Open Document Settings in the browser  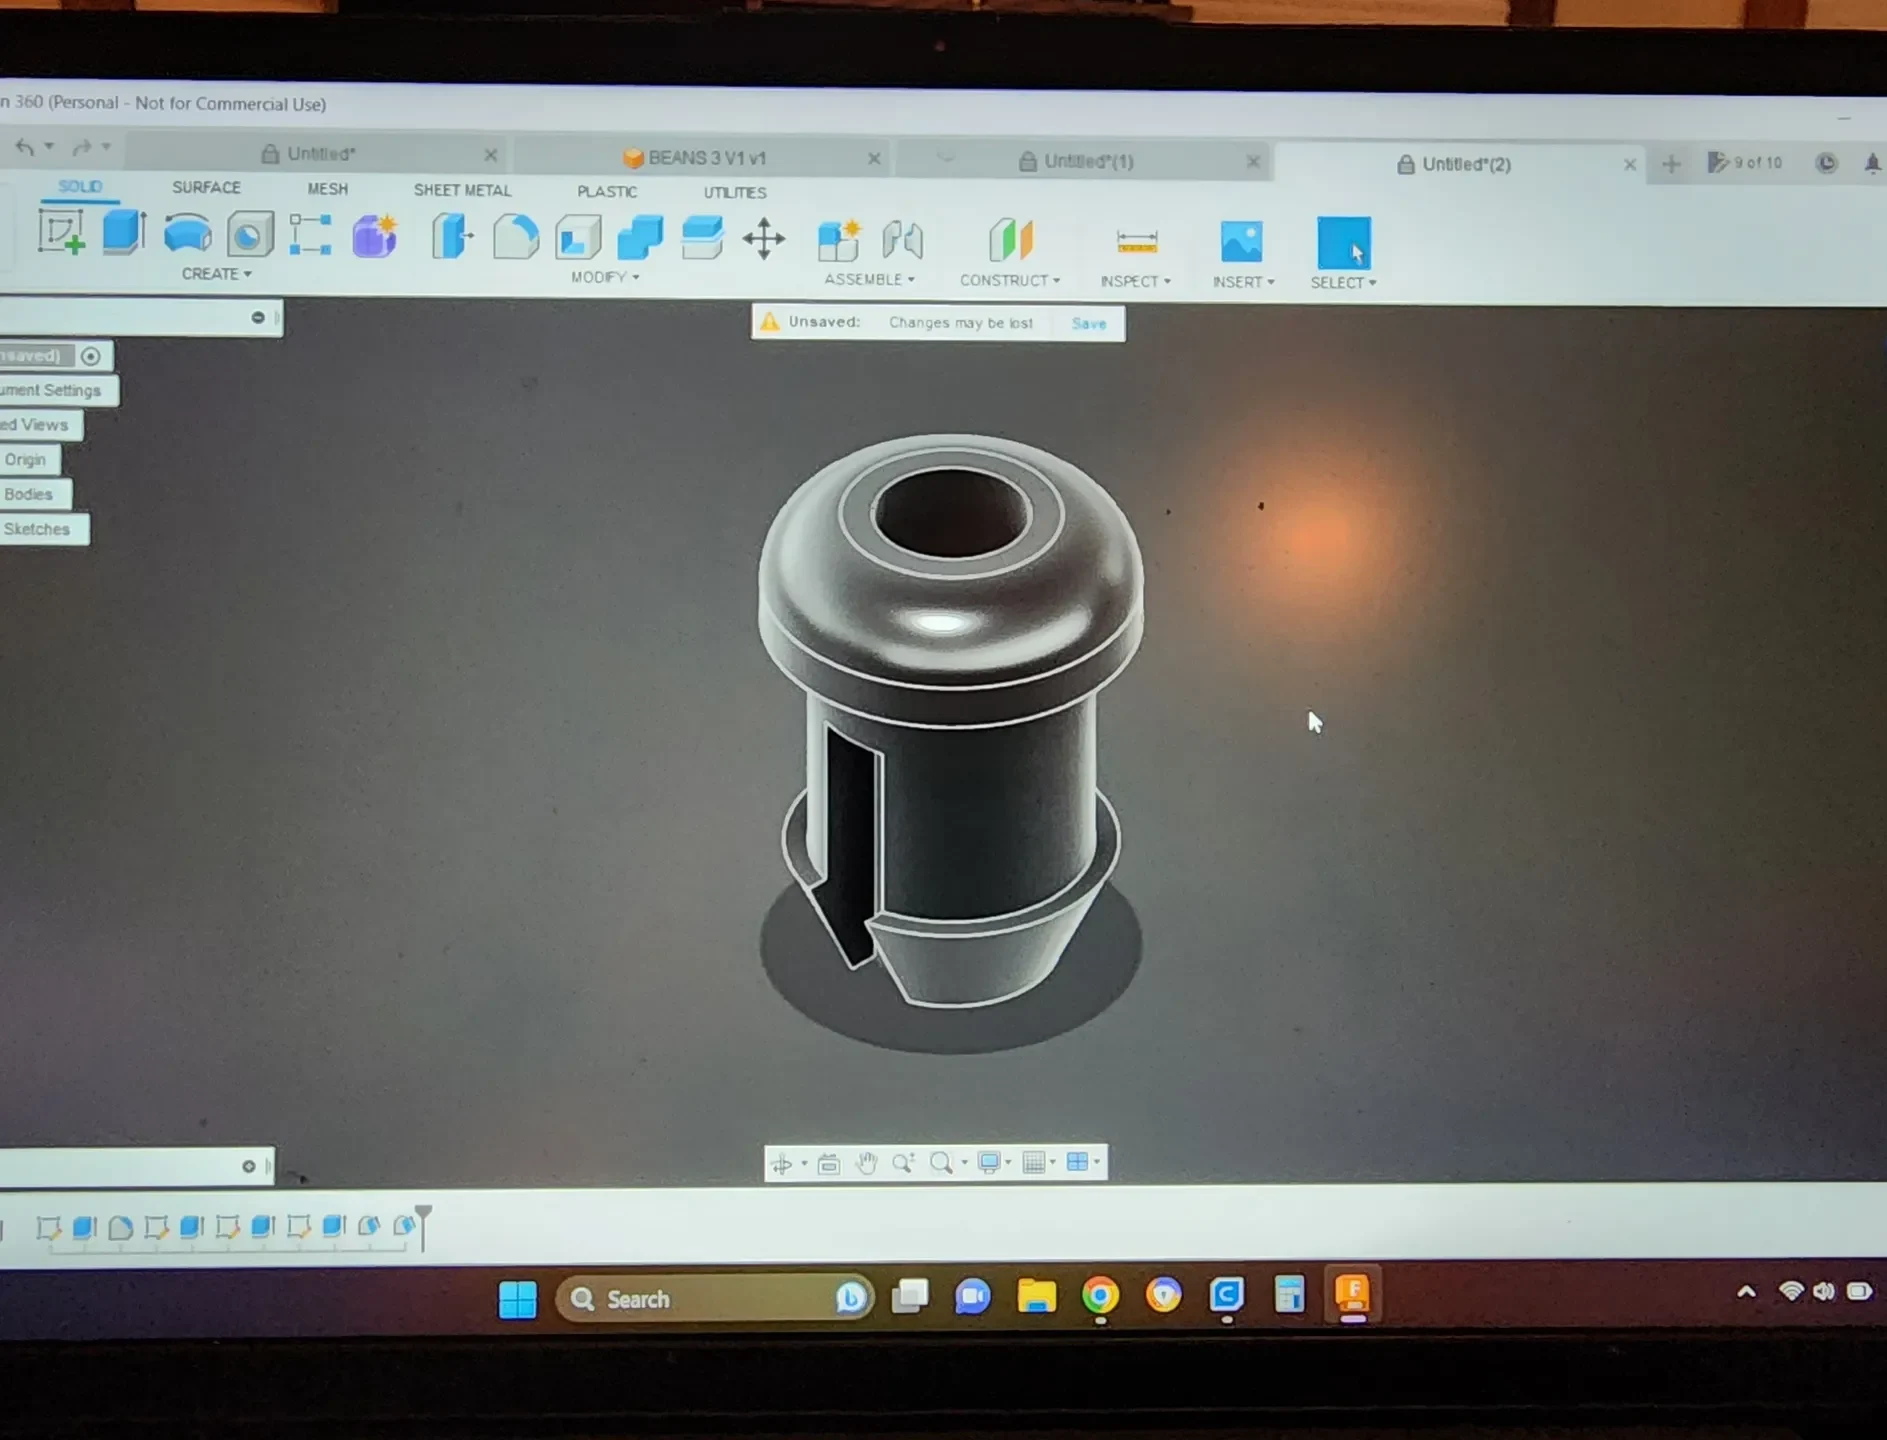[x=51, y=390]
